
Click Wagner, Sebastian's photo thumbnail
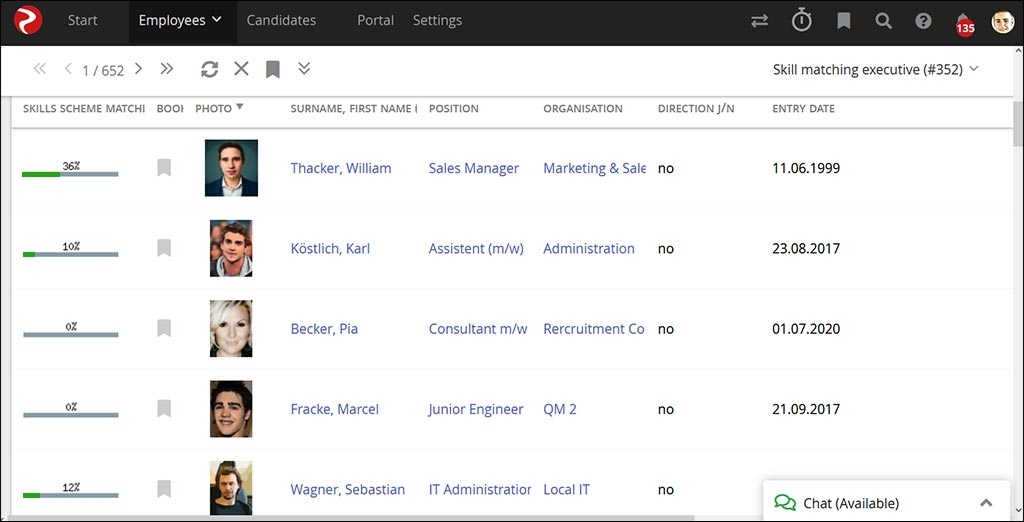231,488
